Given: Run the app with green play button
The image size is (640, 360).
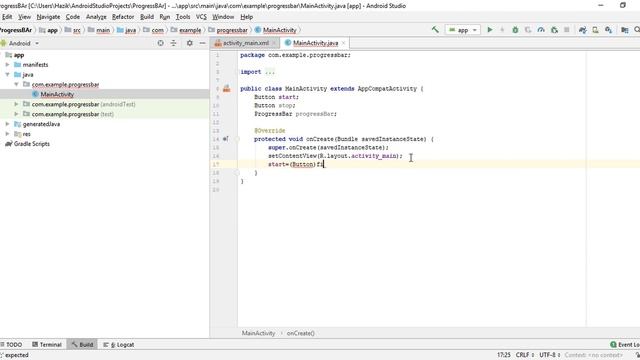Looking at the screenshot, I should click(x=490, y=30).
